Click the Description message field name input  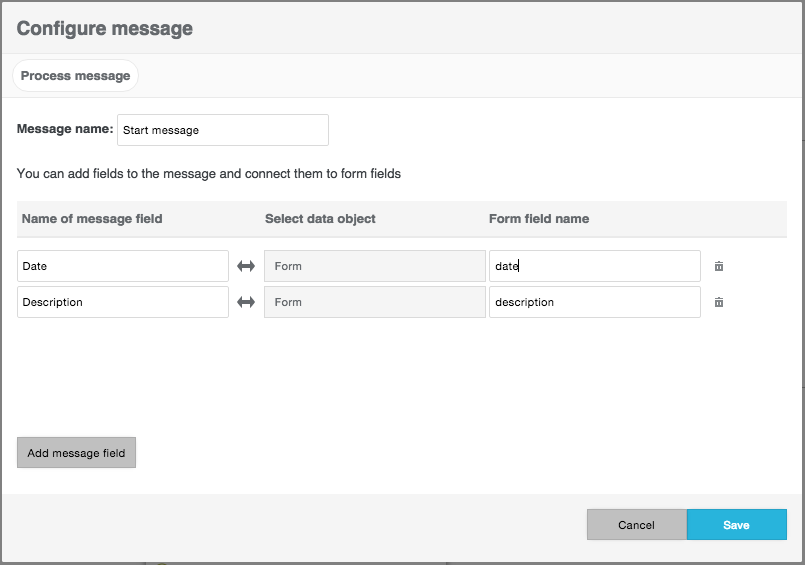click(123, 302)
